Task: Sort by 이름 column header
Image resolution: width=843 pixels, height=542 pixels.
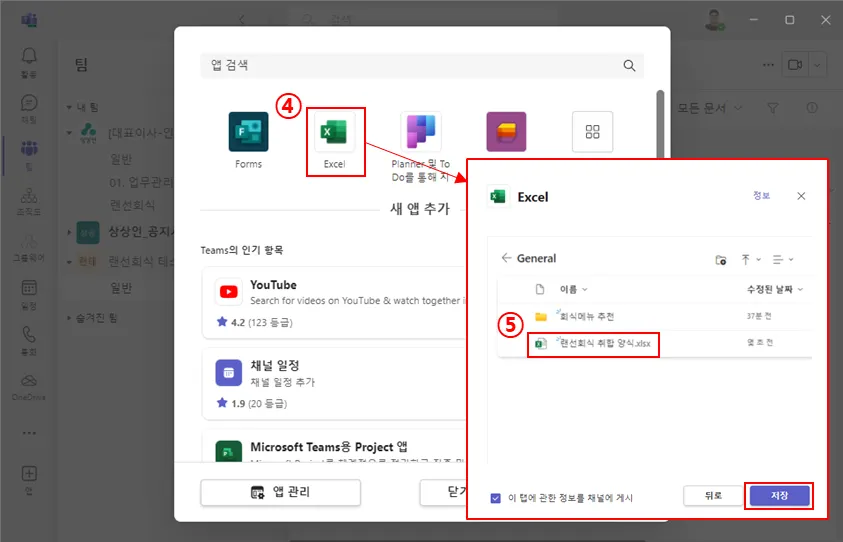Action: tap(573, 289)
